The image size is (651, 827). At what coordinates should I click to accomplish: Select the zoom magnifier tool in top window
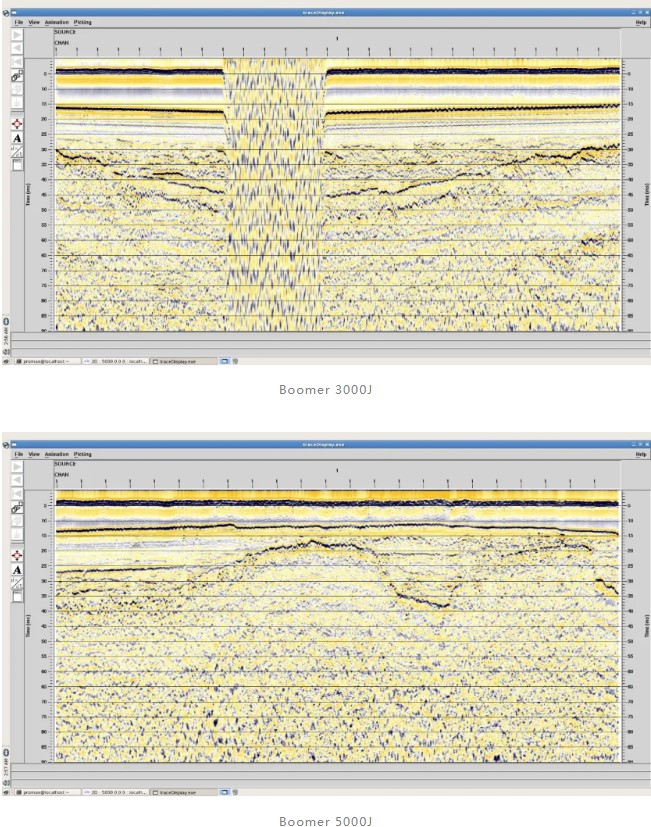pos(17,76)
